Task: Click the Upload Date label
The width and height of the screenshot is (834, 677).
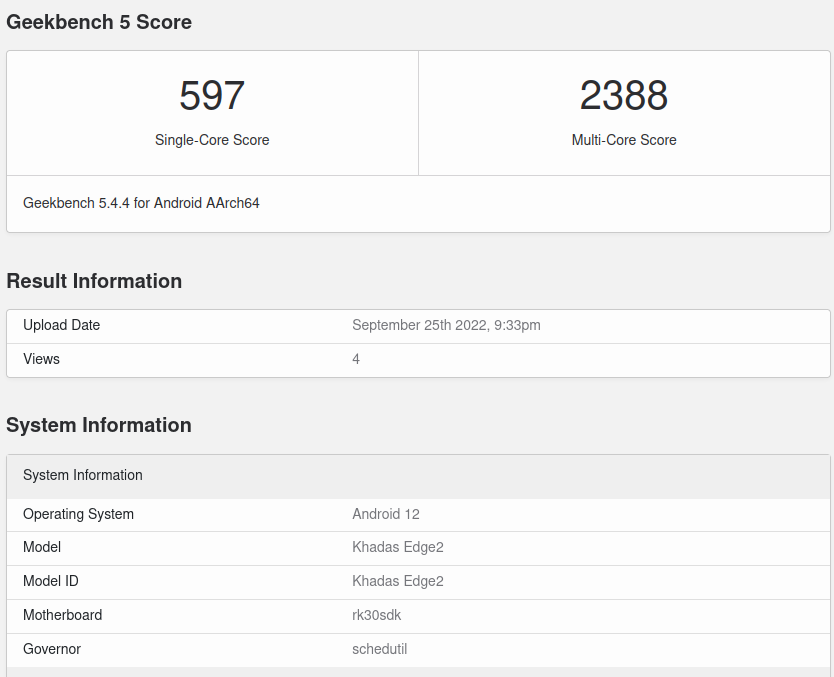Action: pyautogui.click(x=62, y=325)
